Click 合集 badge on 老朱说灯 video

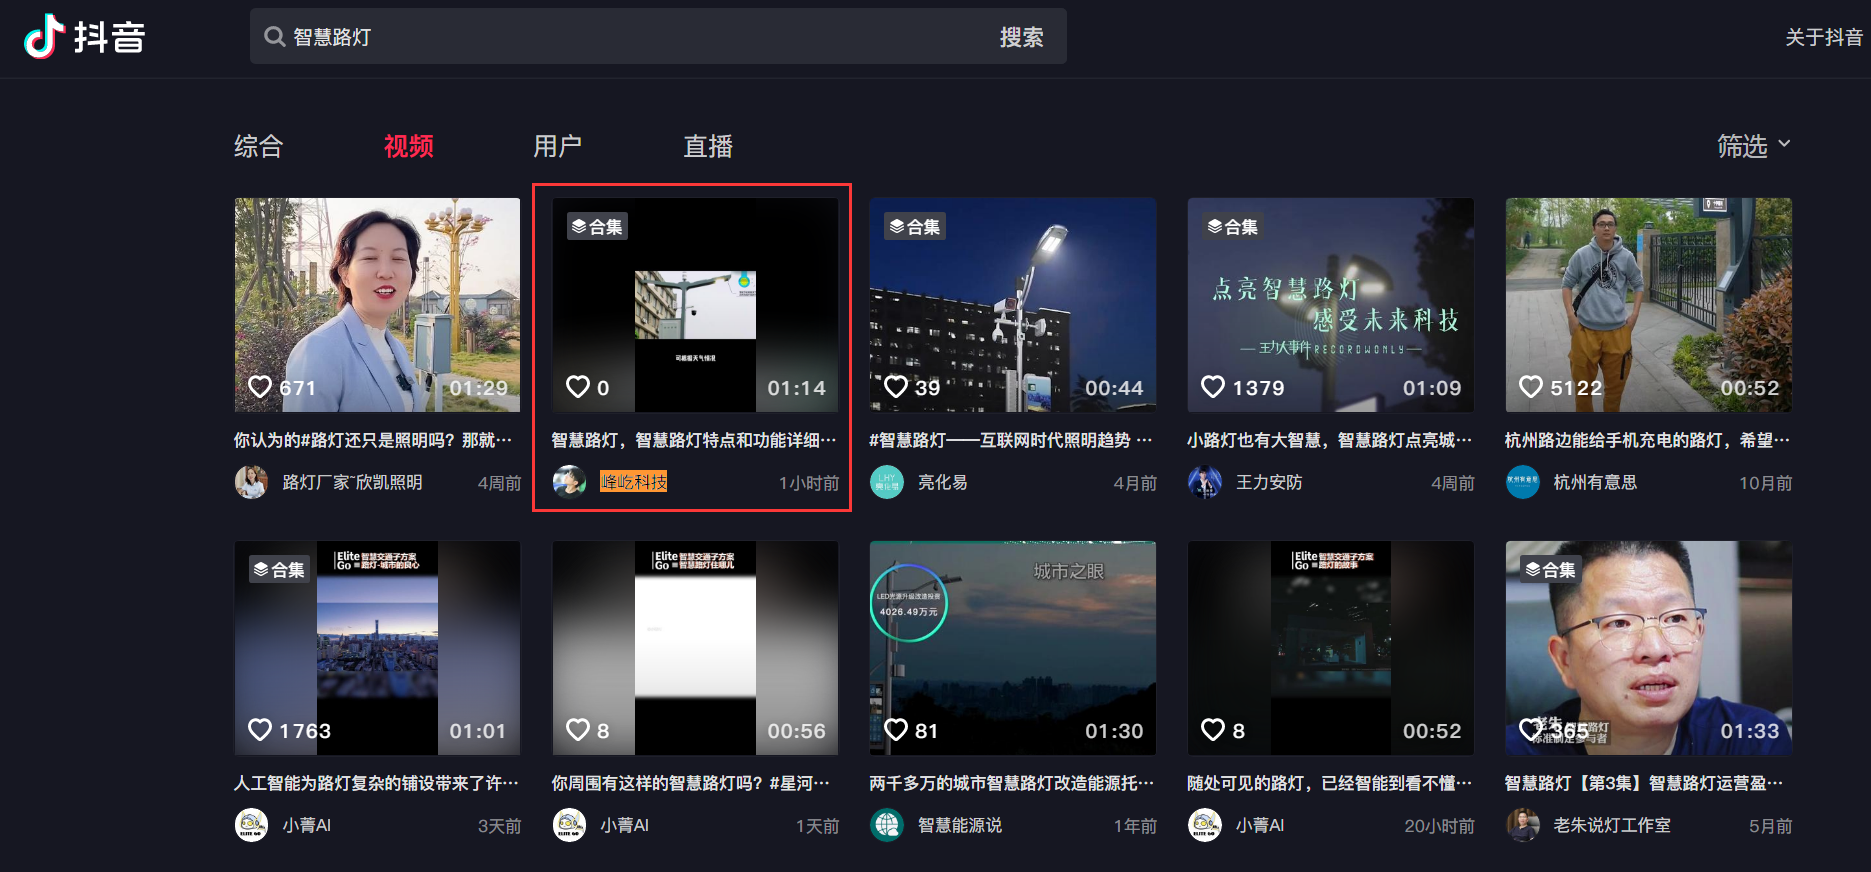(1551, 570)
